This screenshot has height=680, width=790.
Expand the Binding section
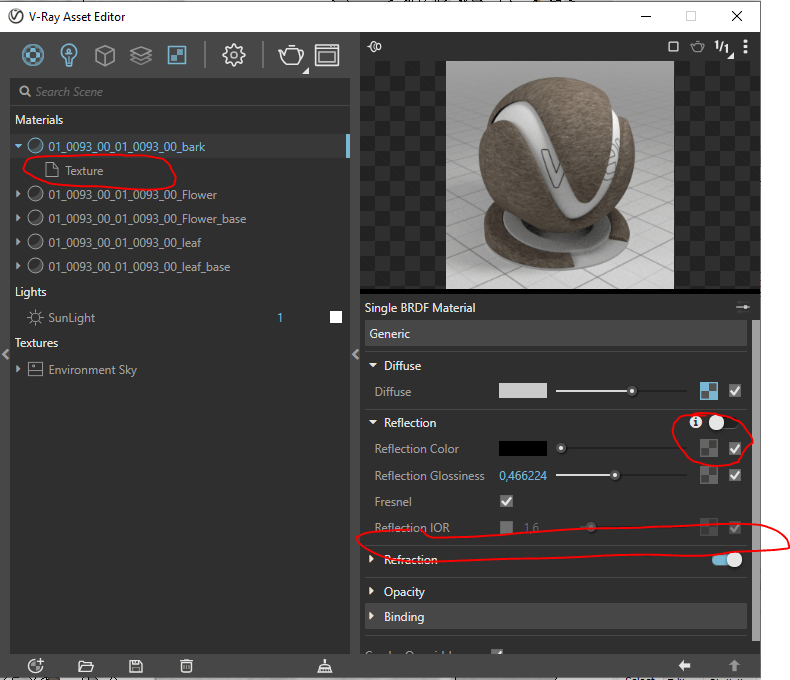coord(404,617)
